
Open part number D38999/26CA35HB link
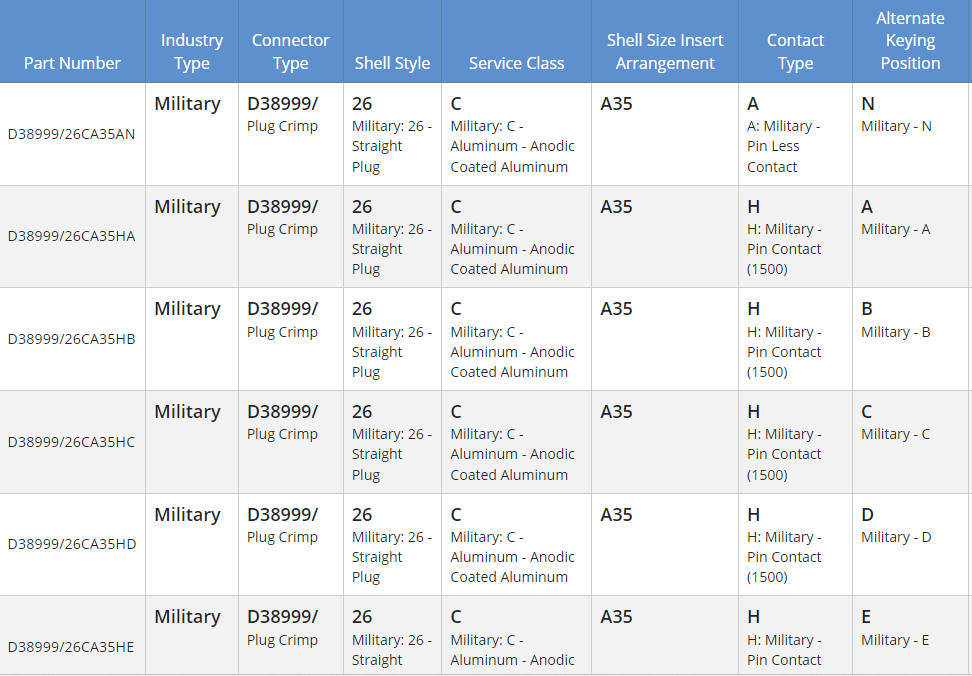point(71,339)
